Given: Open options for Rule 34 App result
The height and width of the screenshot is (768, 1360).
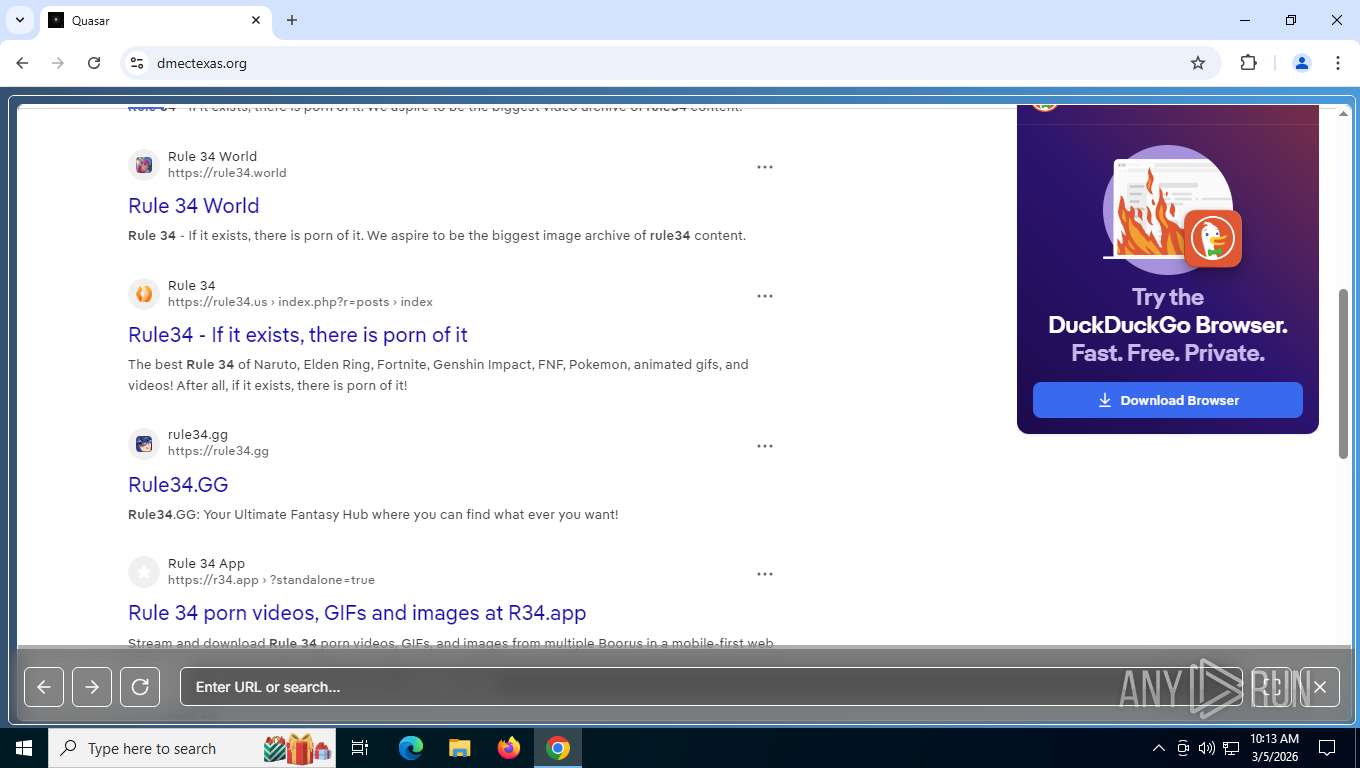Looking at the screenshot, I should point(765,574).
